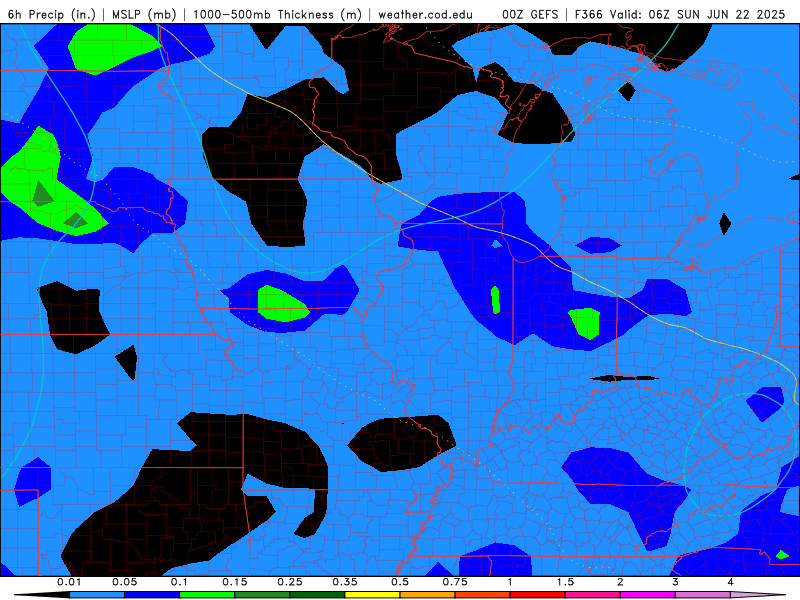
Task: Click the 0.75 legend value
Action: pos(455,582)
